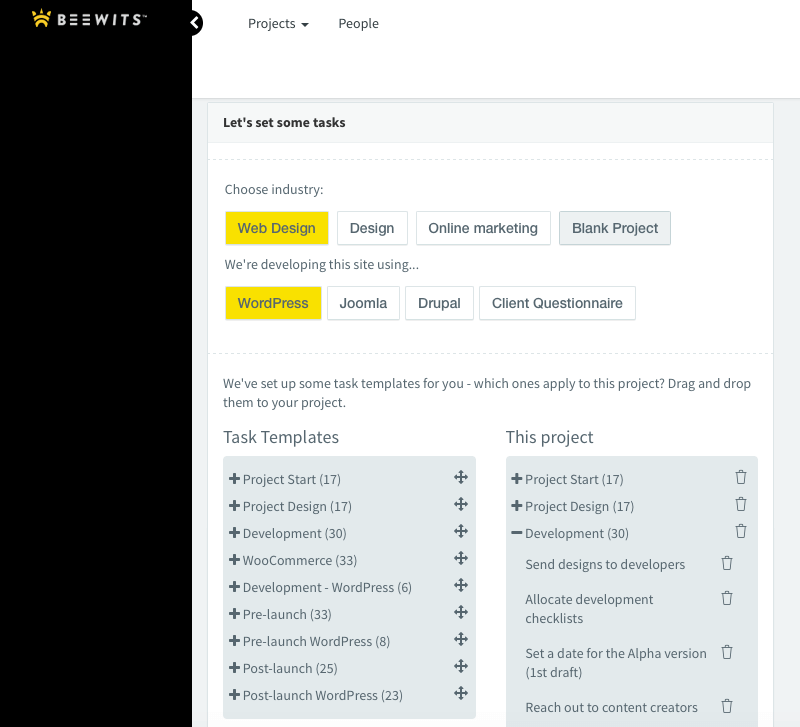Delete Project Design from This project
This screenshot has width=800, height=727.
(741, 505)
